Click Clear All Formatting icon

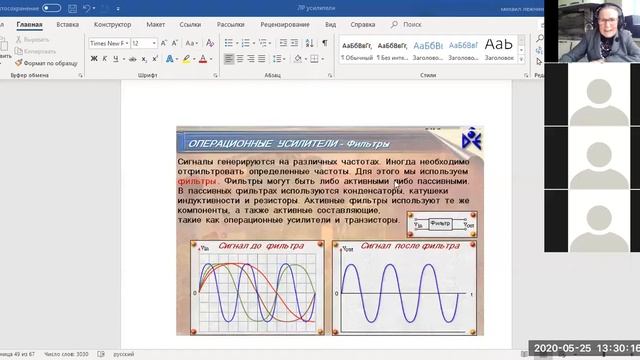click(210, 43)
